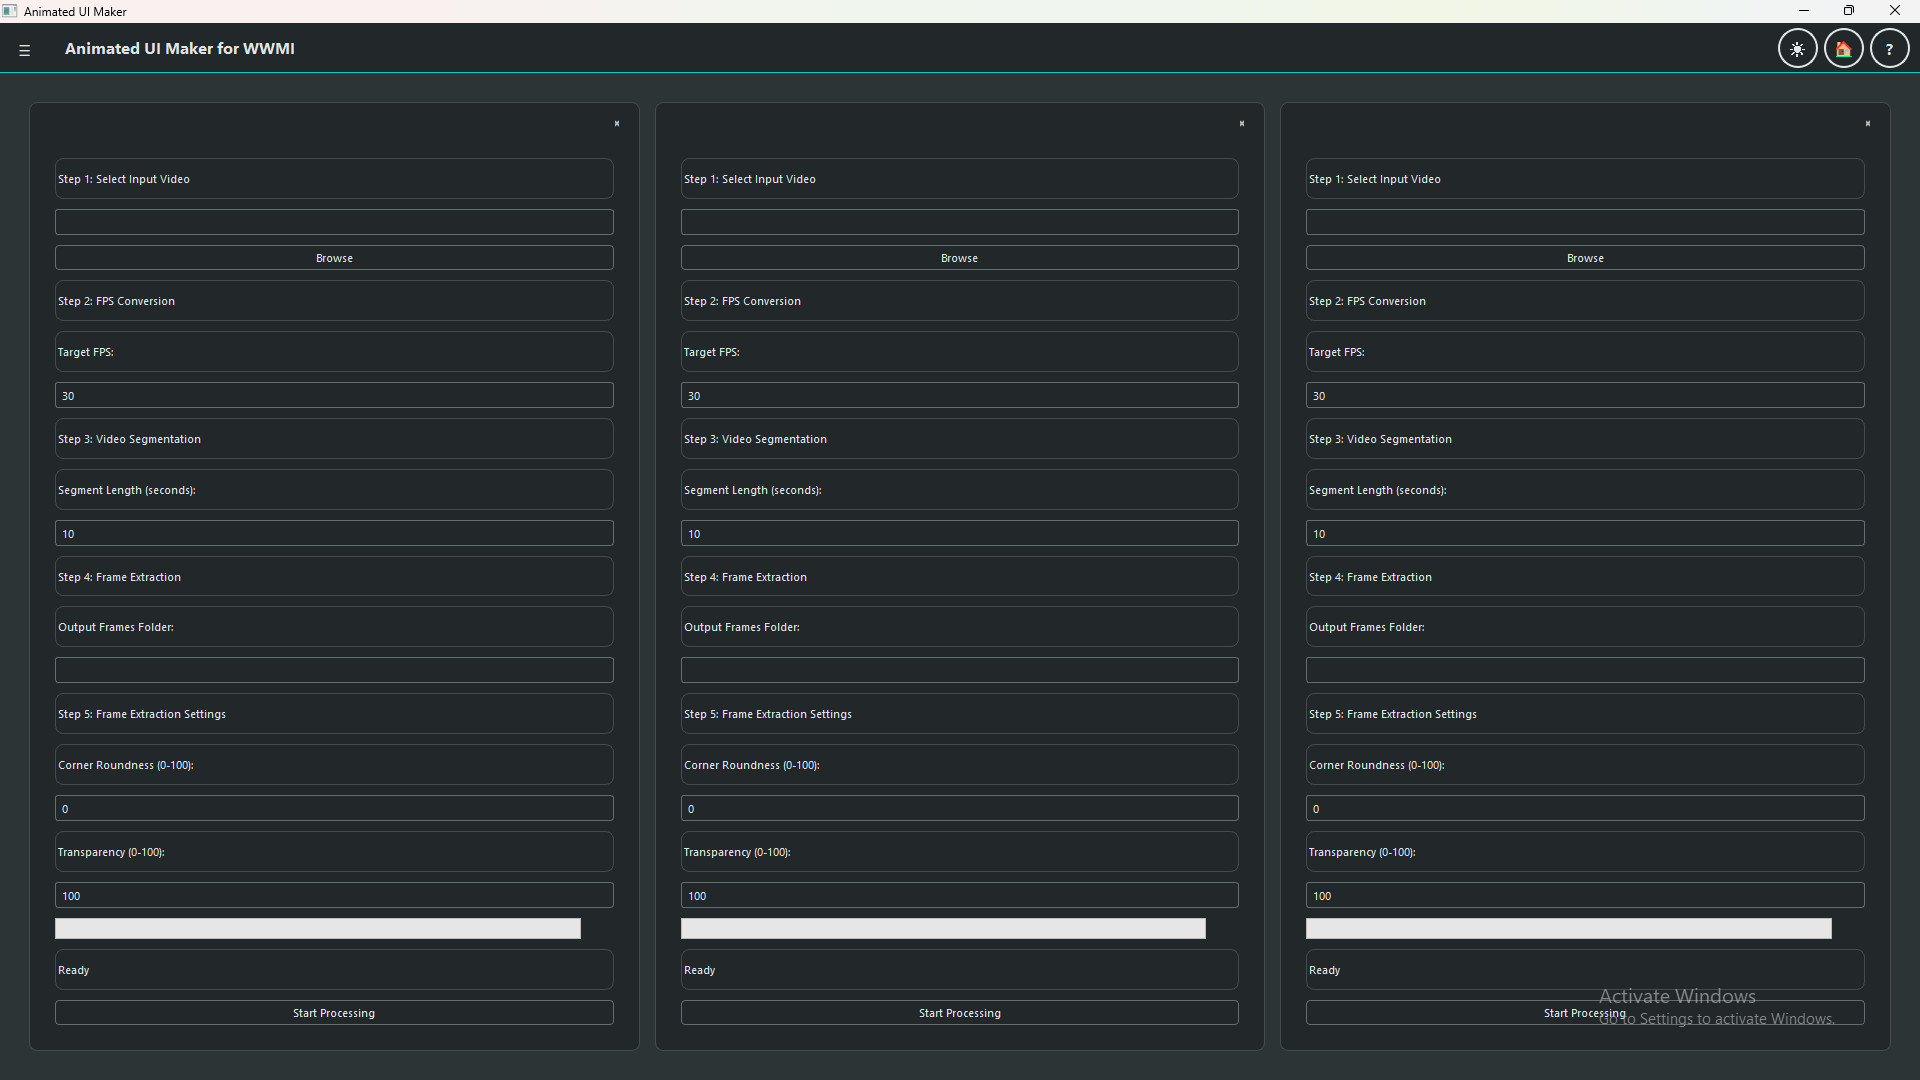Select the Target FPS field showing 30
Image resolution: width=1920 pixels, height=1080 pixels.
[x=334, y=394]
